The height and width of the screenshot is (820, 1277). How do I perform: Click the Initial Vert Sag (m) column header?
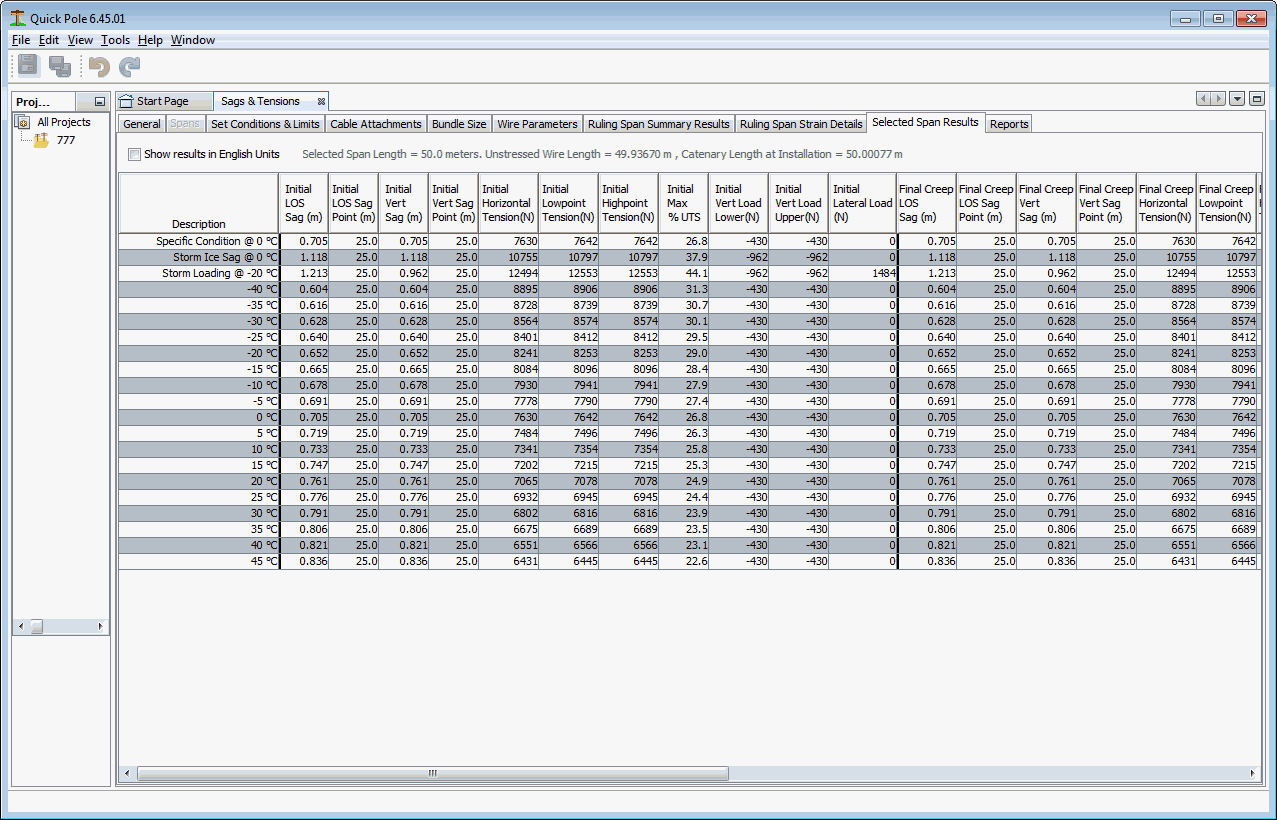pyautogui.click(x=404, y=204)
